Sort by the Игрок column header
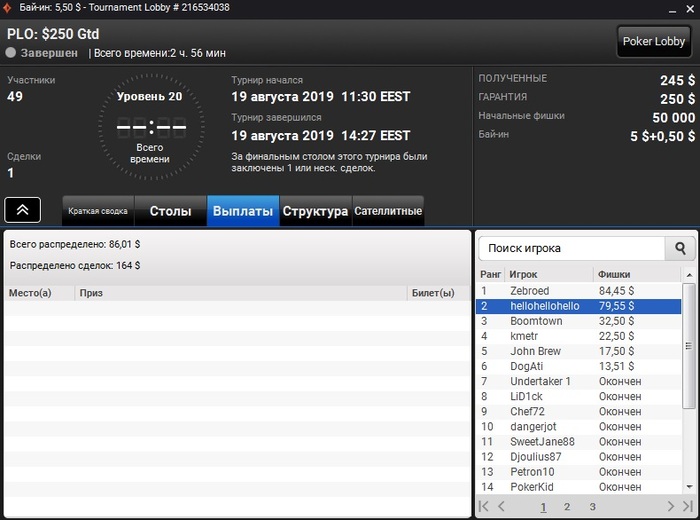 (548, 275)
